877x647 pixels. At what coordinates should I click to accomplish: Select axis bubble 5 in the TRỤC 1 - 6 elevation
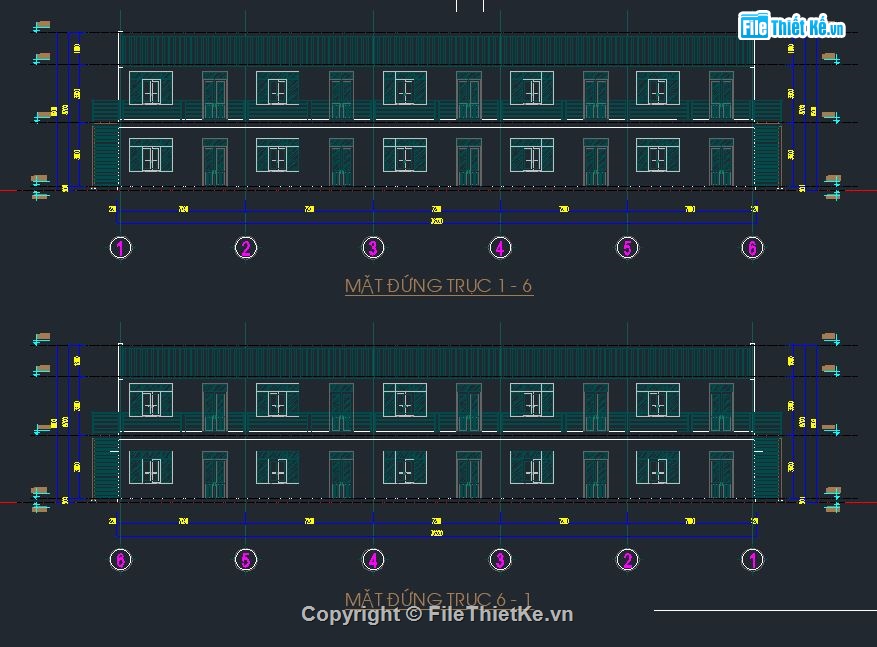pyautogui.click(x=627, y=248)
